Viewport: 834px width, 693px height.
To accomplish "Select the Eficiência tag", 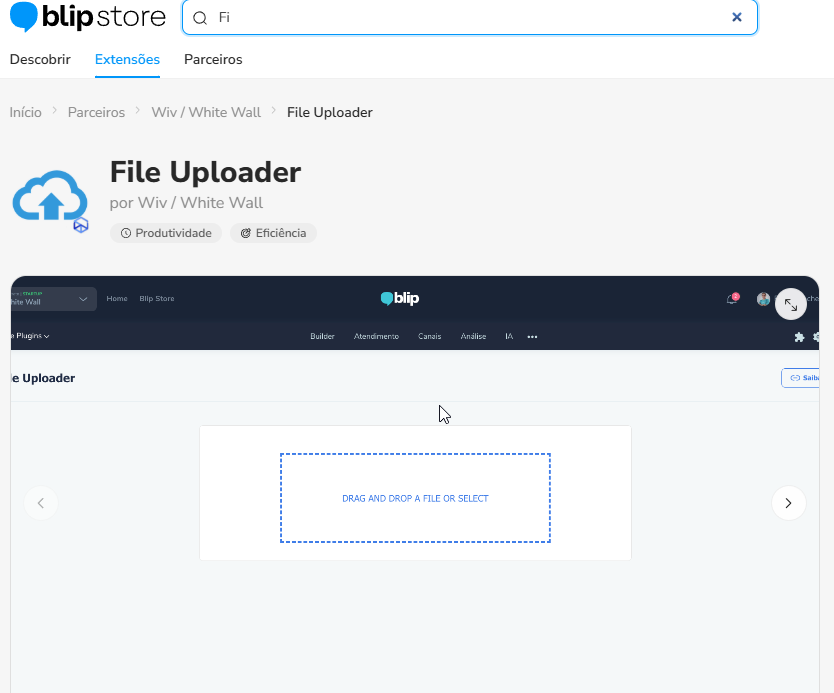I will (273, 233).
